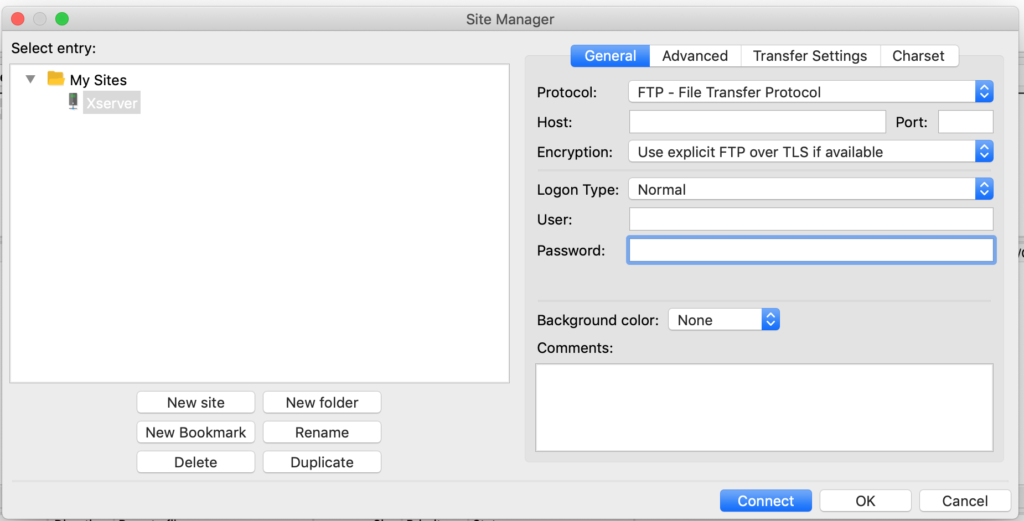Click into the Port input field
1024x521 pixels.
point(965,122)
